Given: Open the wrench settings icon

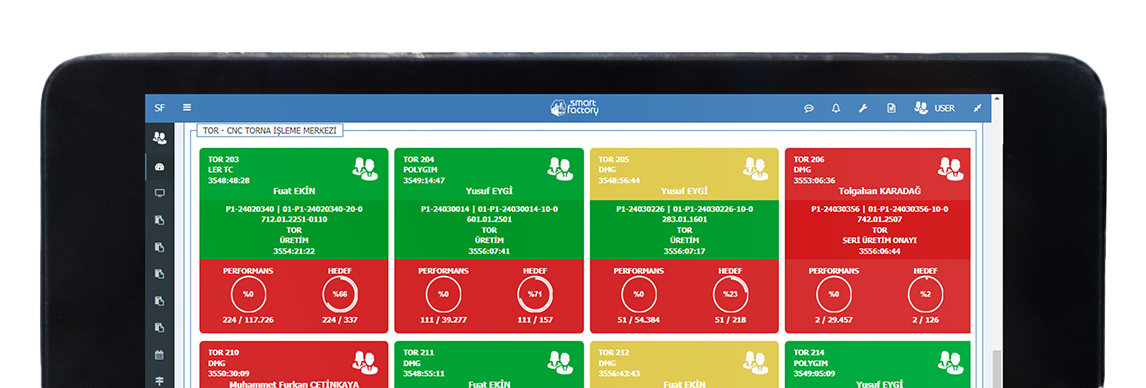Looking at the screenshot, I should [x=862, y=108].
